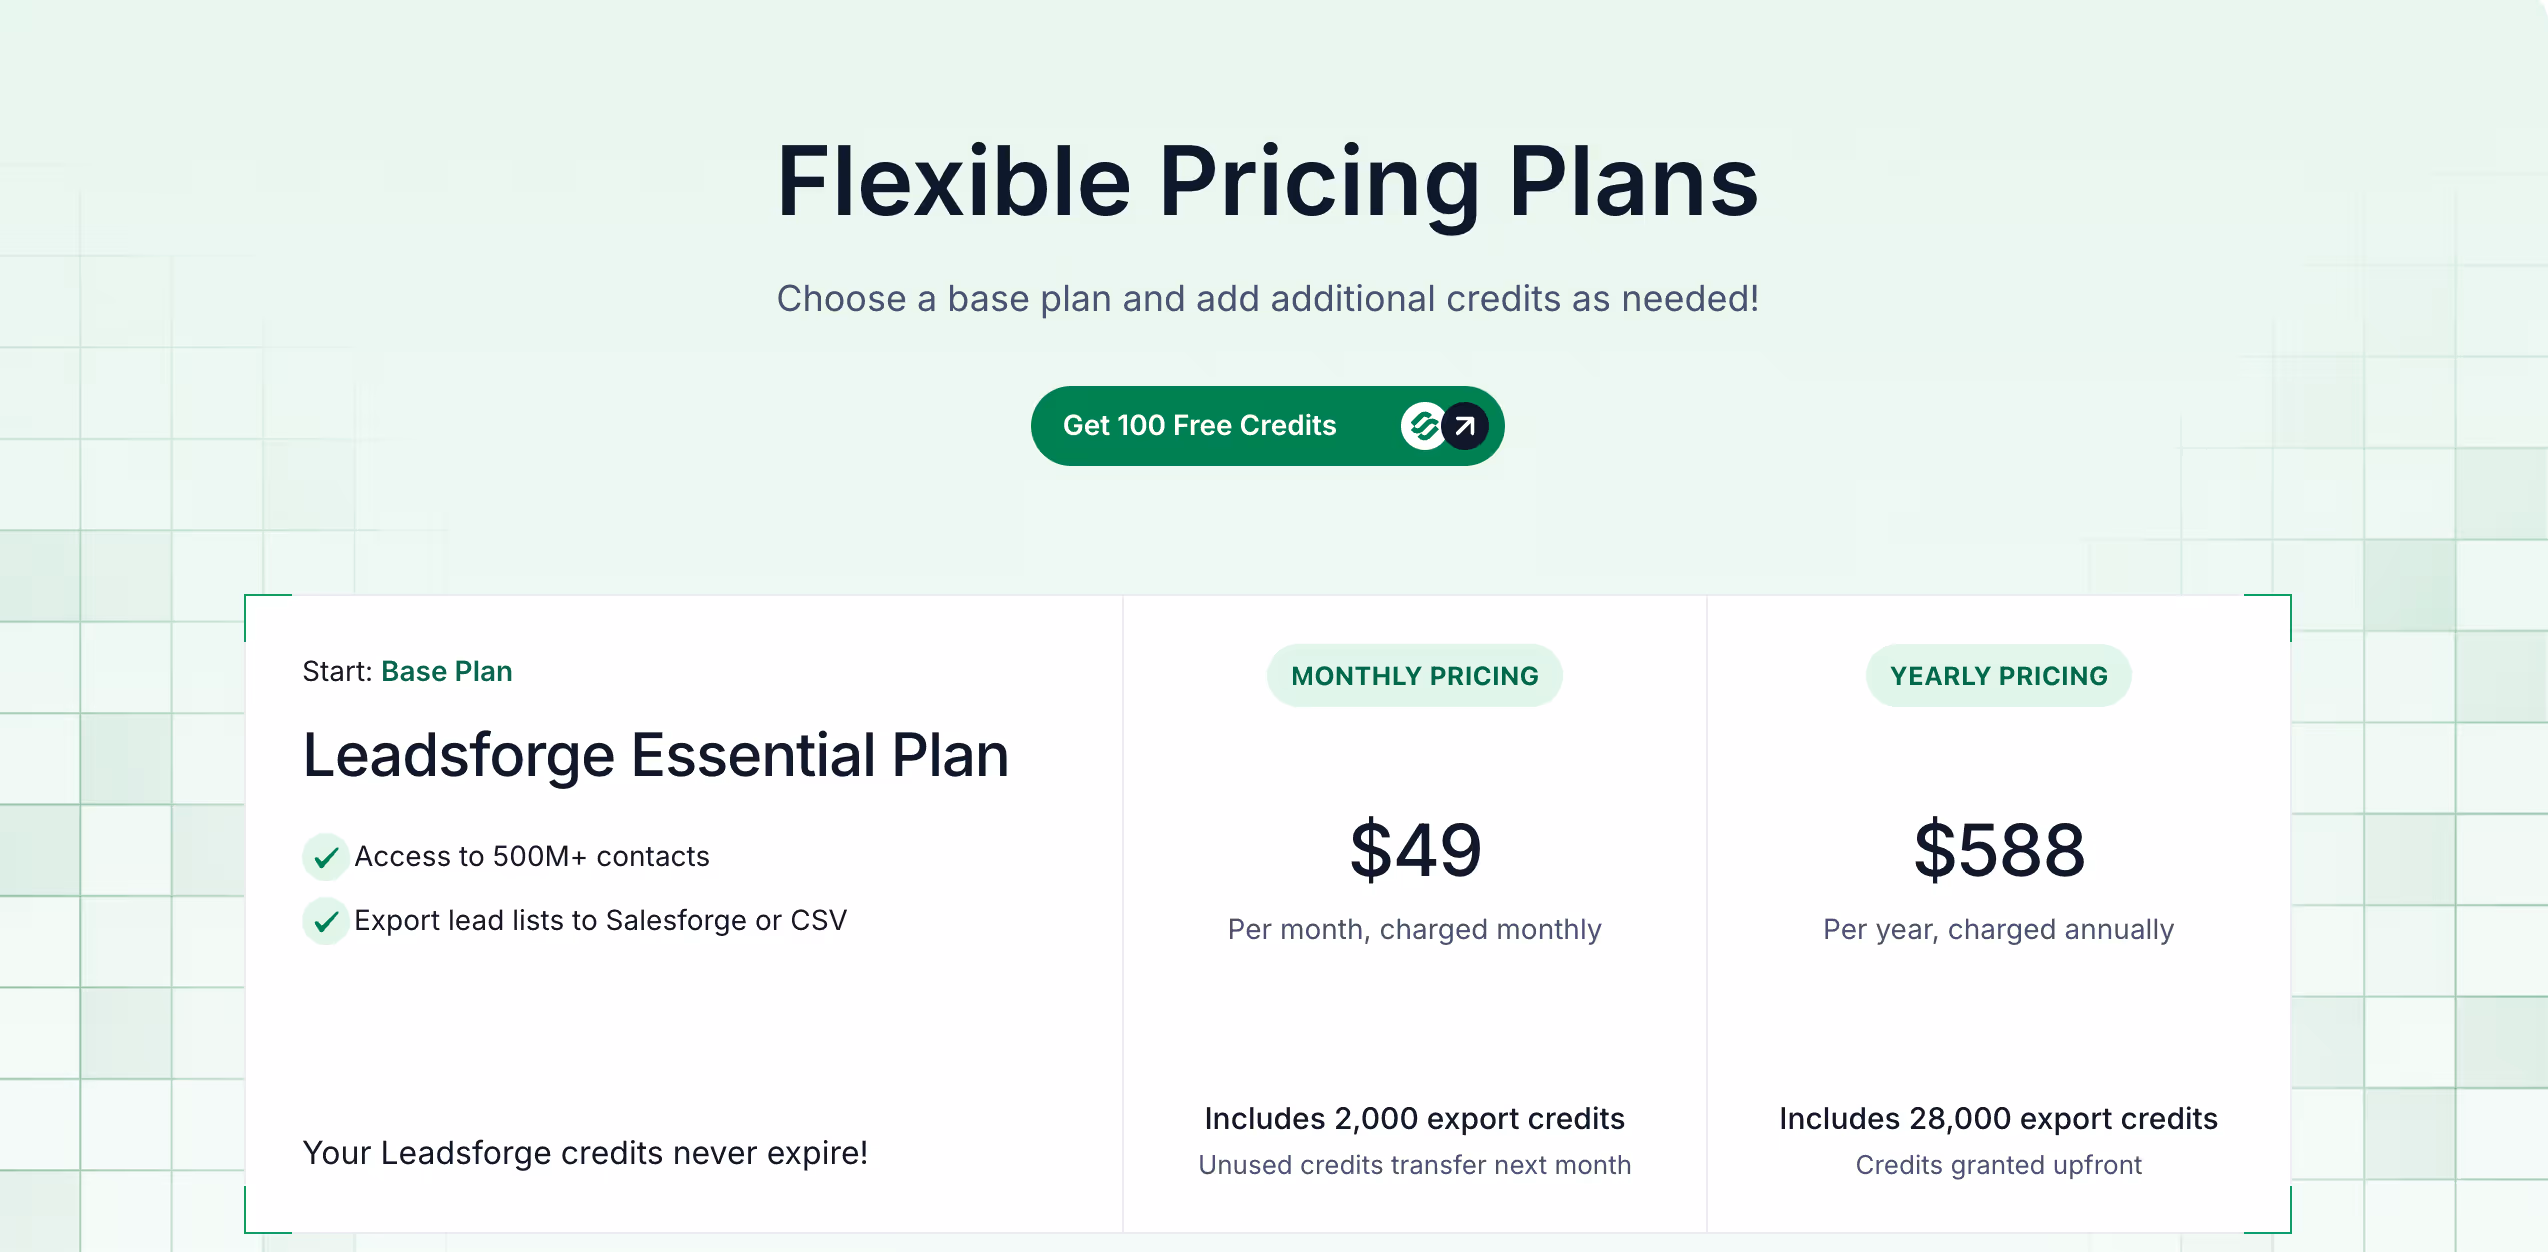Image resolution: width=2548 pixels, height=1252 pixels.
Task: Click Per year, charged annually label
Action: 1999,930
